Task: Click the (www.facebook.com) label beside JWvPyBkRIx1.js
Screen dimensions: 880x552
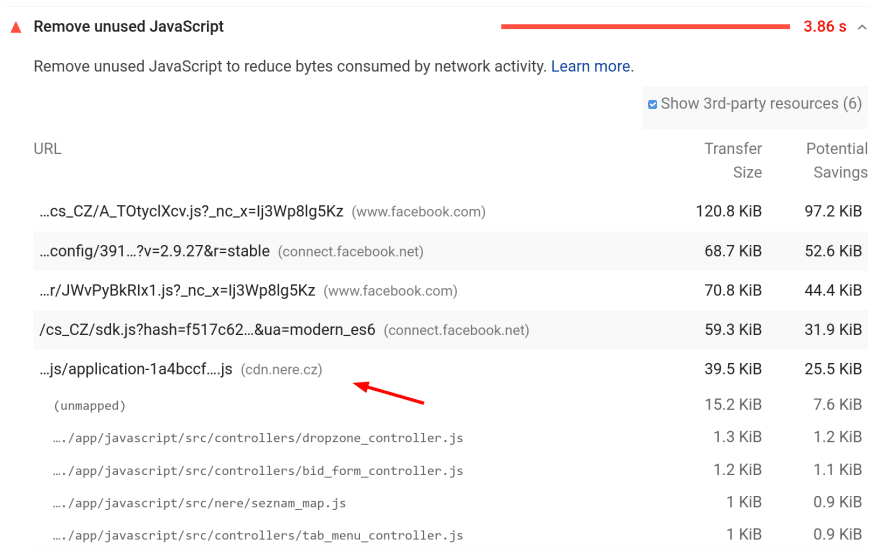Action: (x=391, y=291)
